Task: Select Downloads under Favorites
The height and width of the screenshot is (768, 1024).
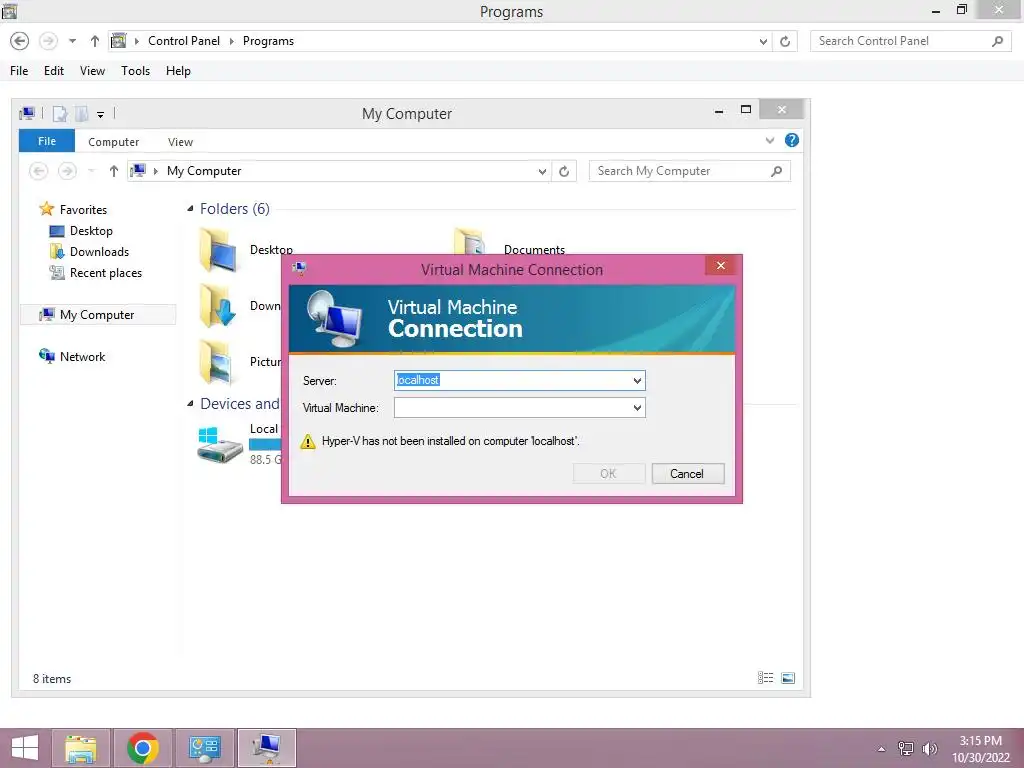Action: pos(89,251)
